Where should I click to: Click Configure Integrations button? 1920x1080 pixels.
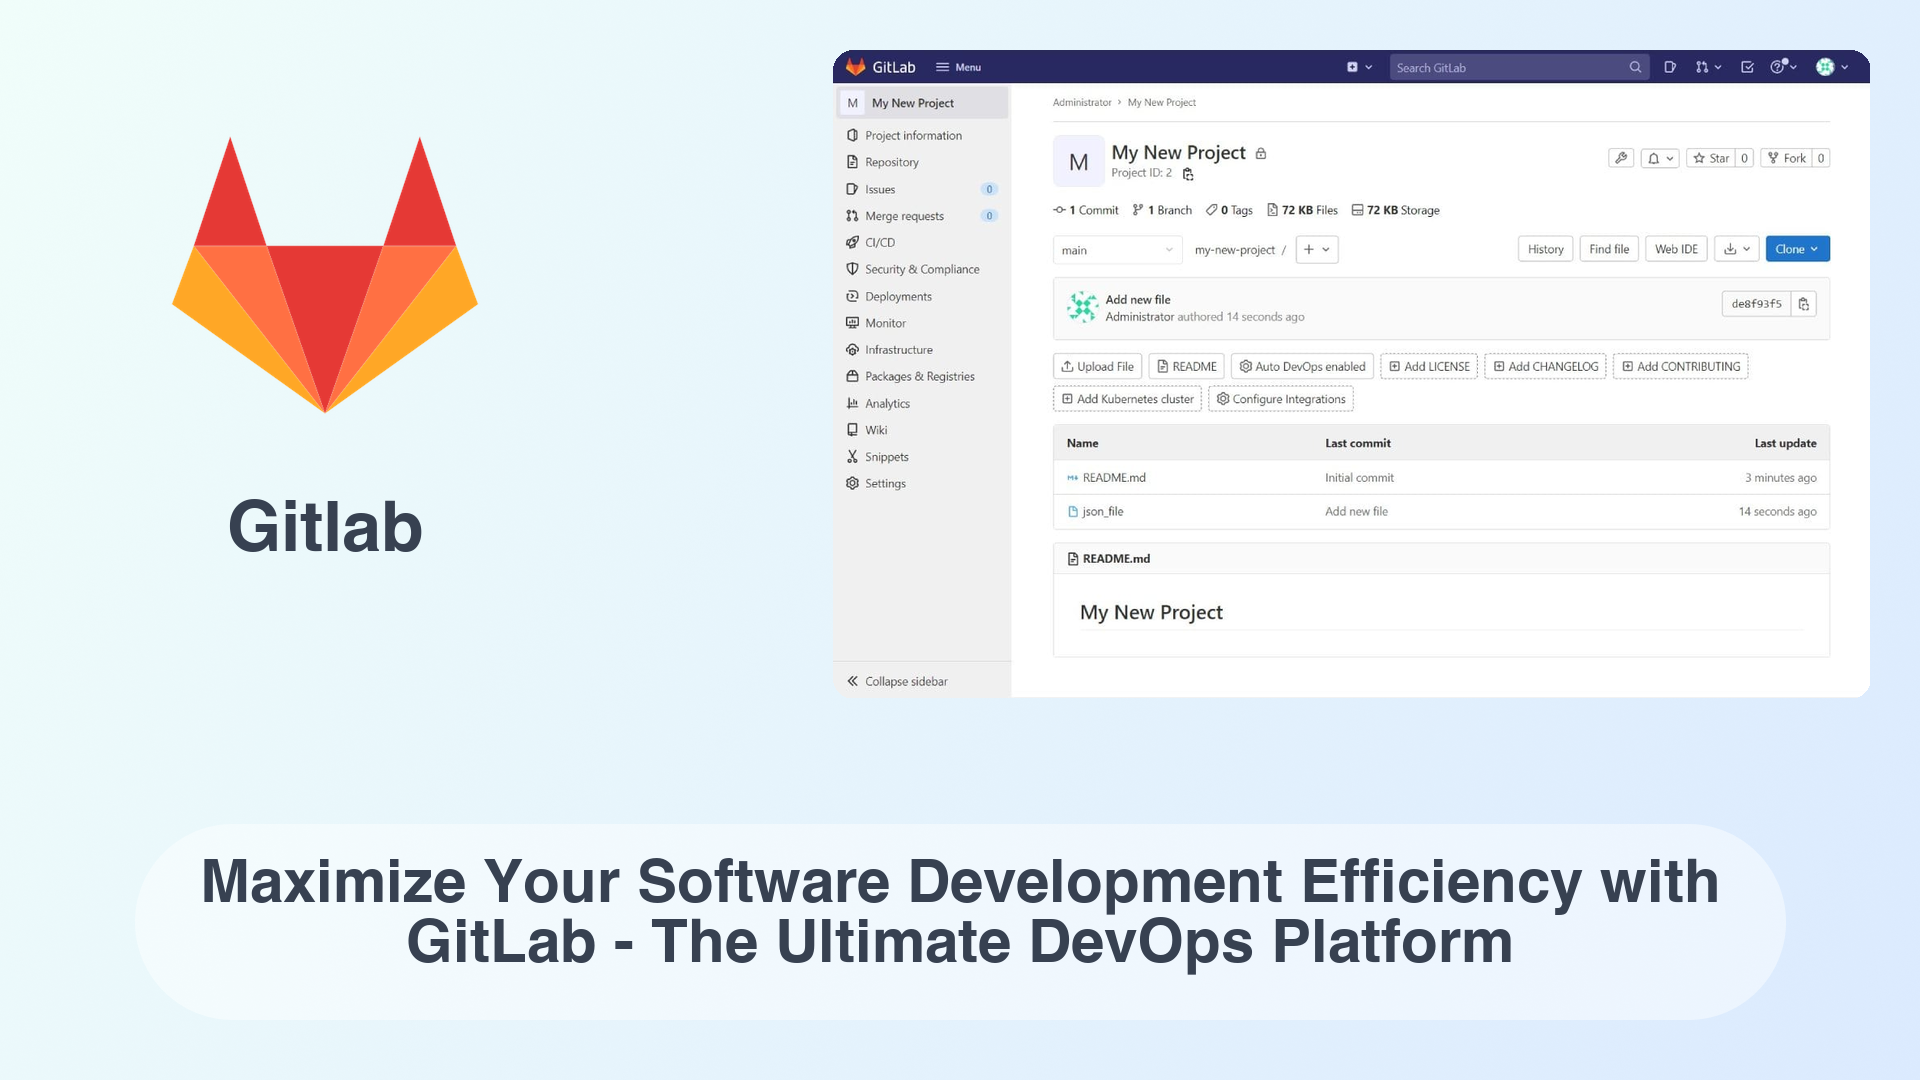click(1280, 399)
